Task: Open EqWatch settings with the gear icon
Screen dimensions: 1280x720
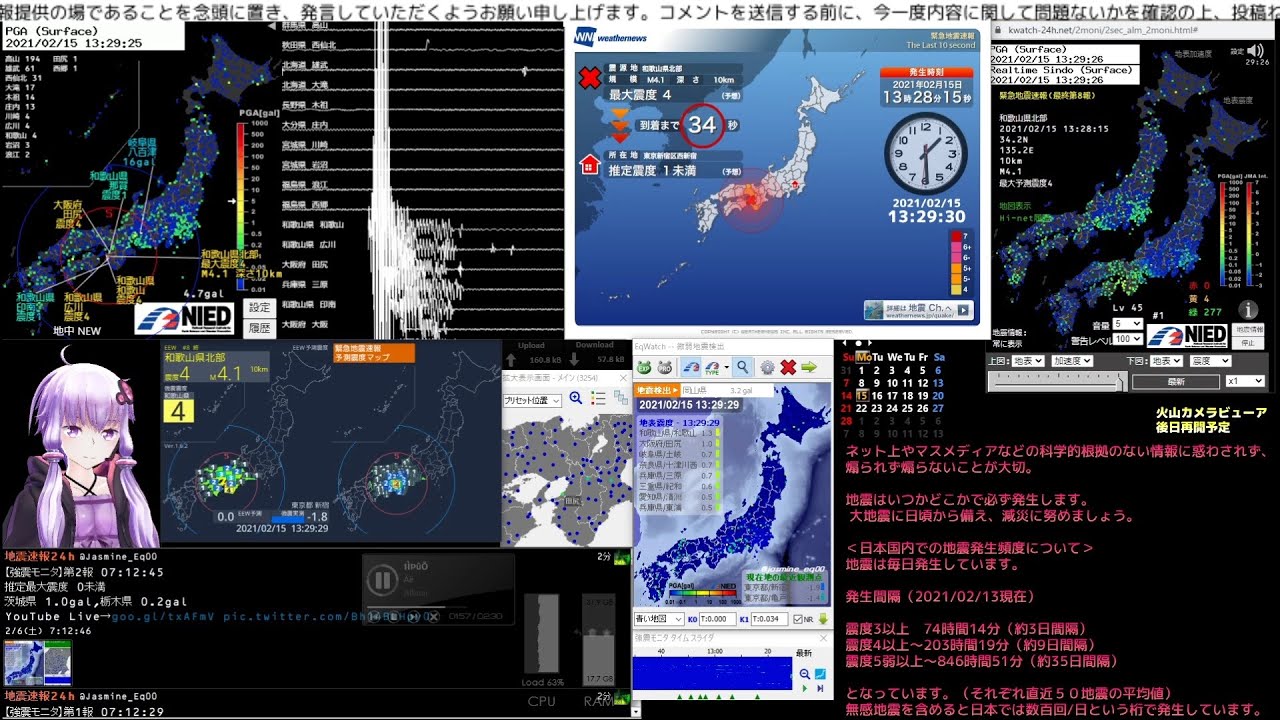Action: tap(768, 367)
